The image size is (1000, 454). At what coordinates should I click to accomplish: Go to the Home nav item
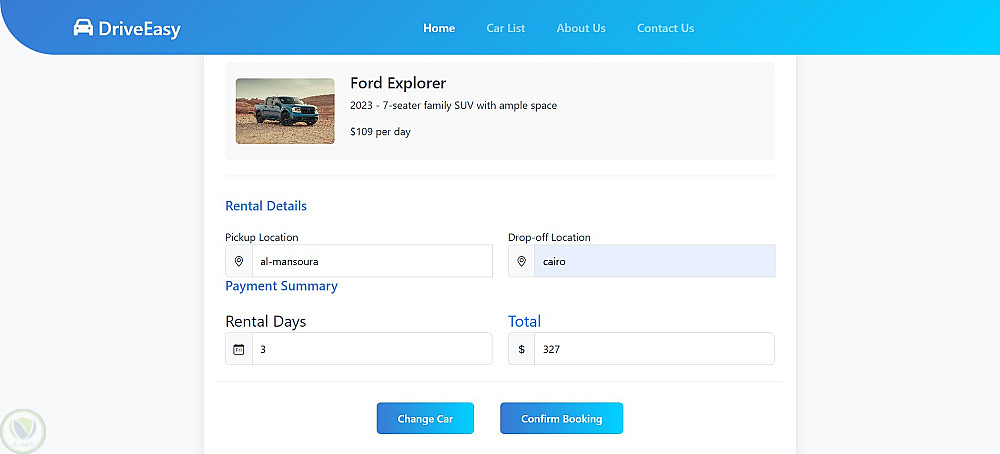coord(439,28)
